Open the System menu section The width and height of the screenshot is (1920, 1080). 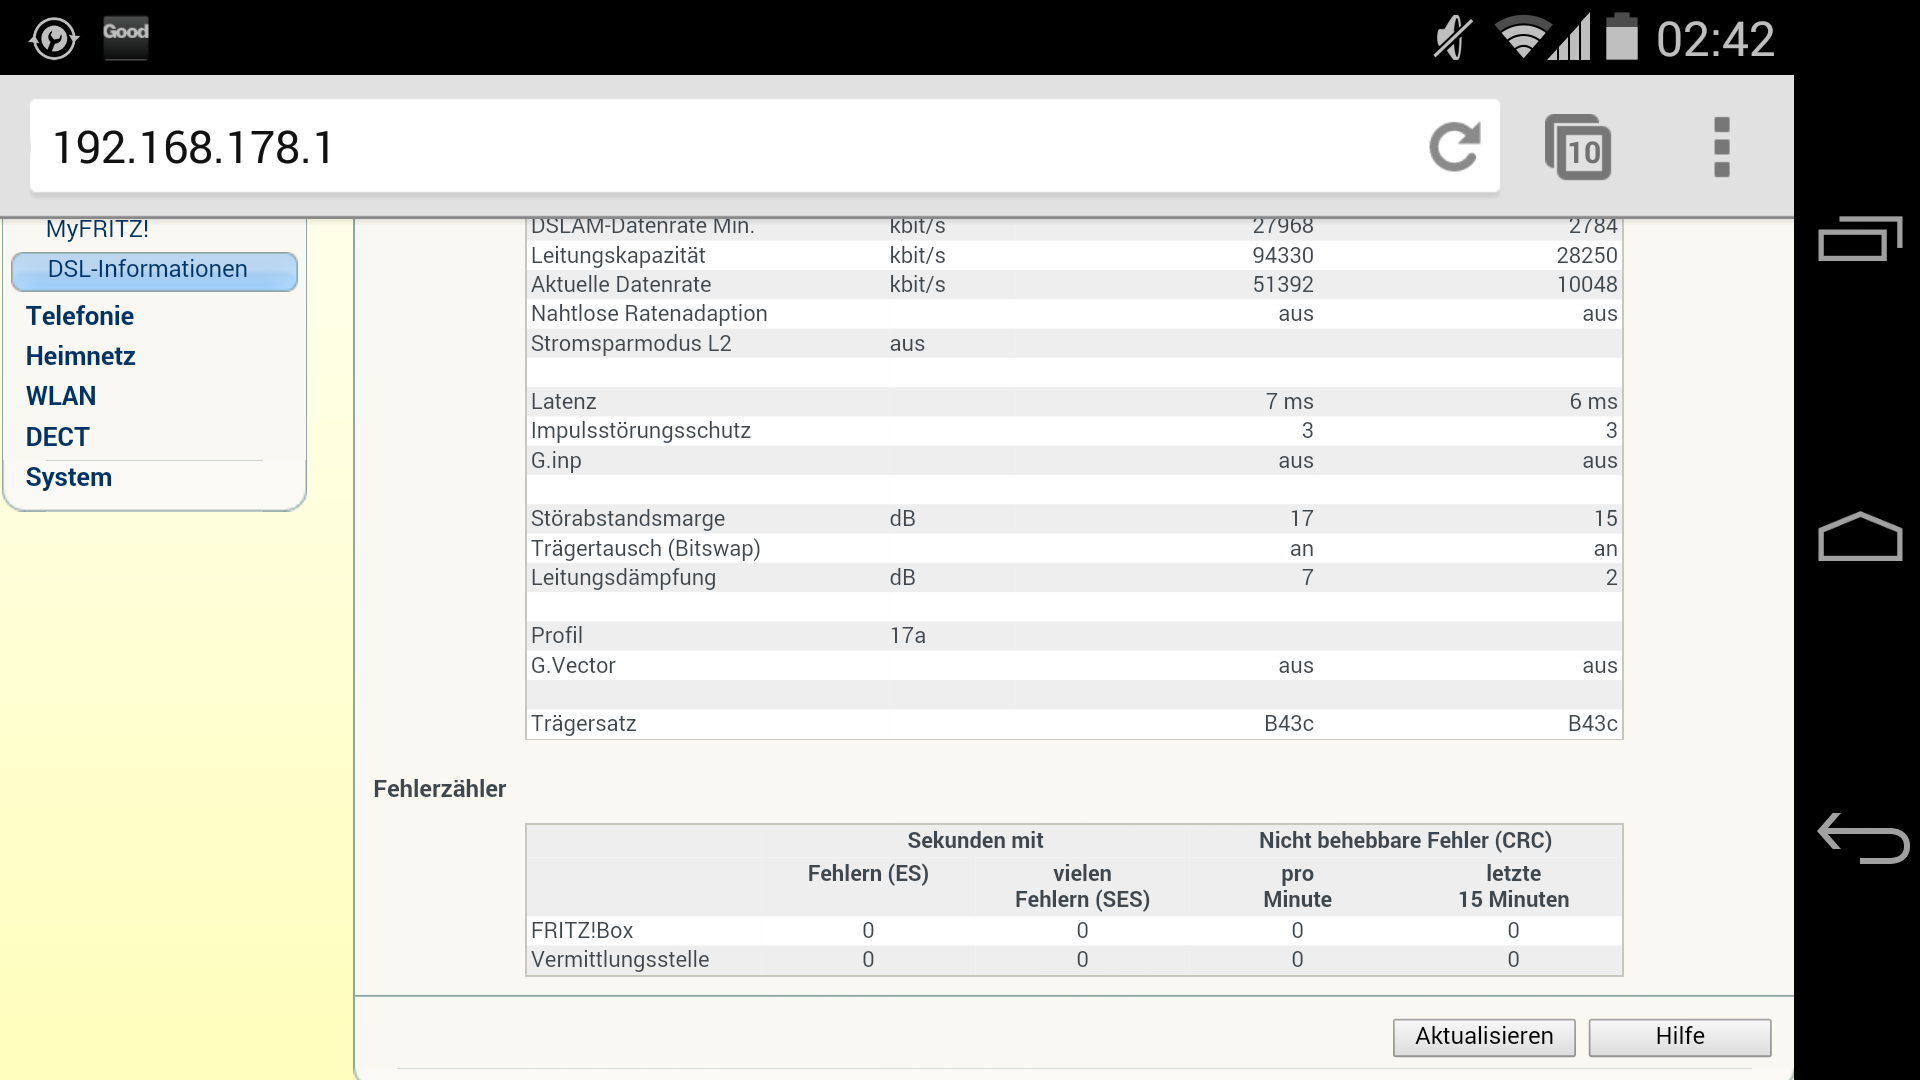point(69,477)
